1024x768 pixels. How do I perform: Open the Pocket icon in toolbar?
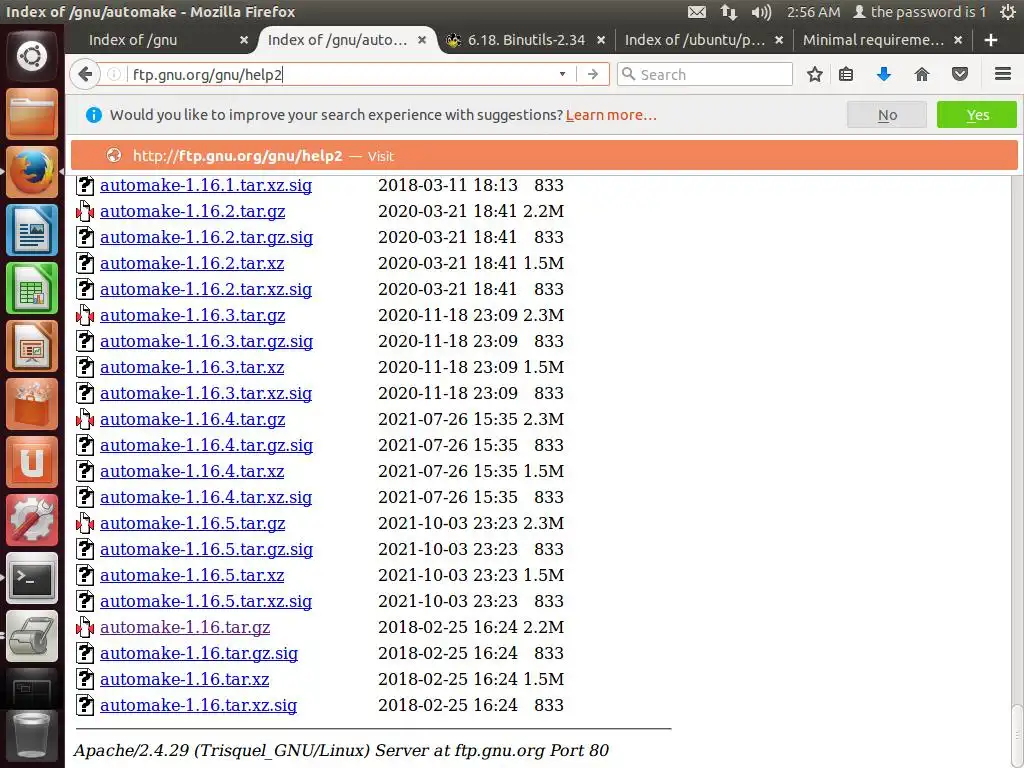point(959,74)
